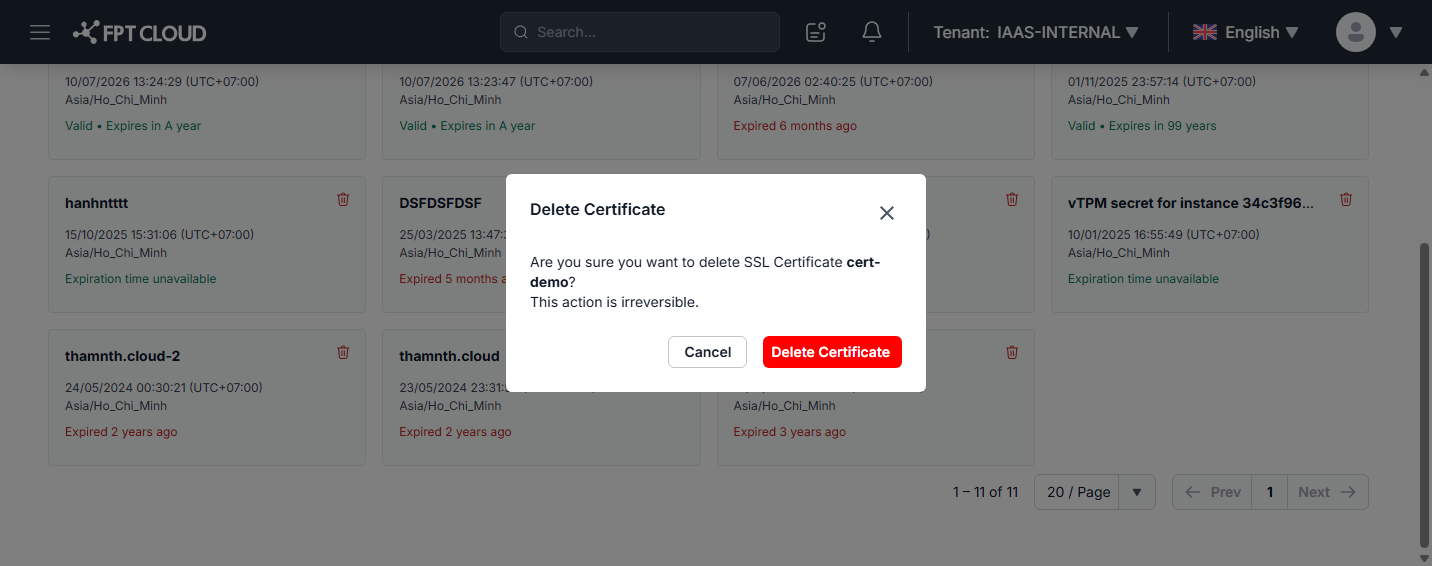Click the UK flag icon
This screenshot has height=566, width=1432.
coord(1204,32)
